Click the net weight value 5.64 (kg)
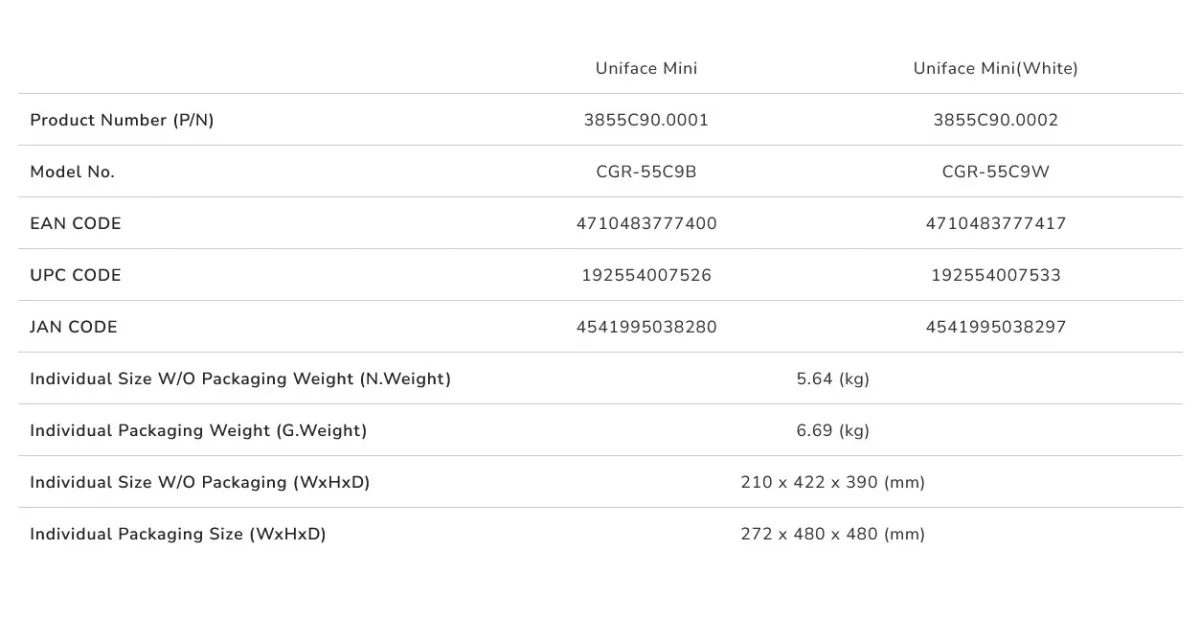This screenshot has width=1200, height=619. click(x=833, y=379)
